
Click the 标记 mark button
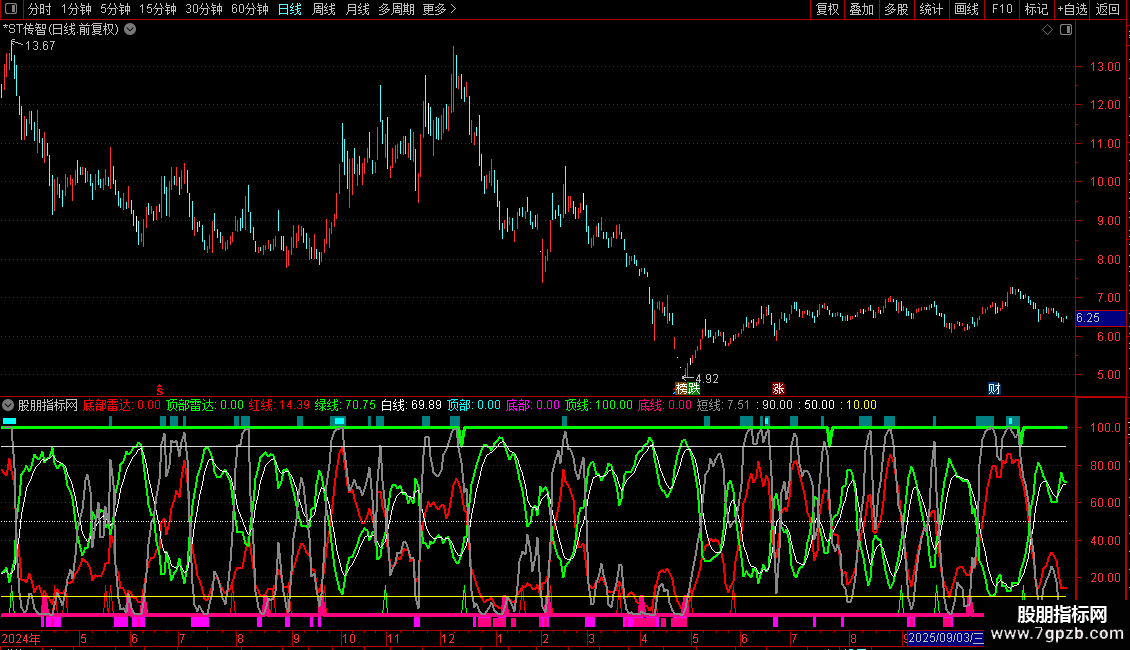(x=1036, y=9)
